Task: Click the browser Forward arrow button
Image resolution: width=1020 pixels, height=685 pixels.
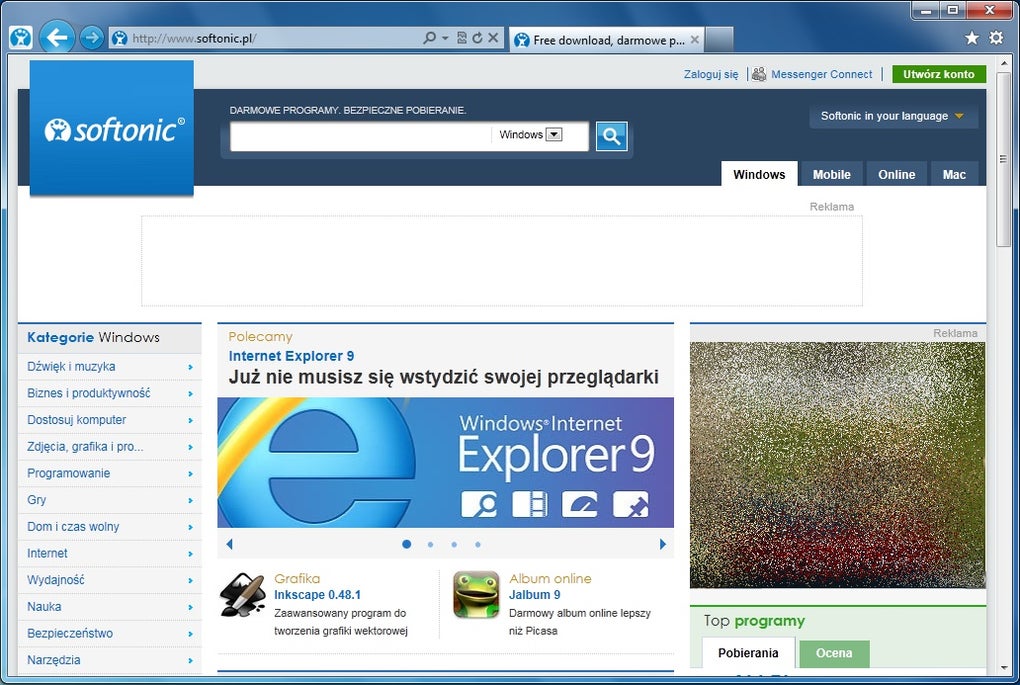Action: 92,38
